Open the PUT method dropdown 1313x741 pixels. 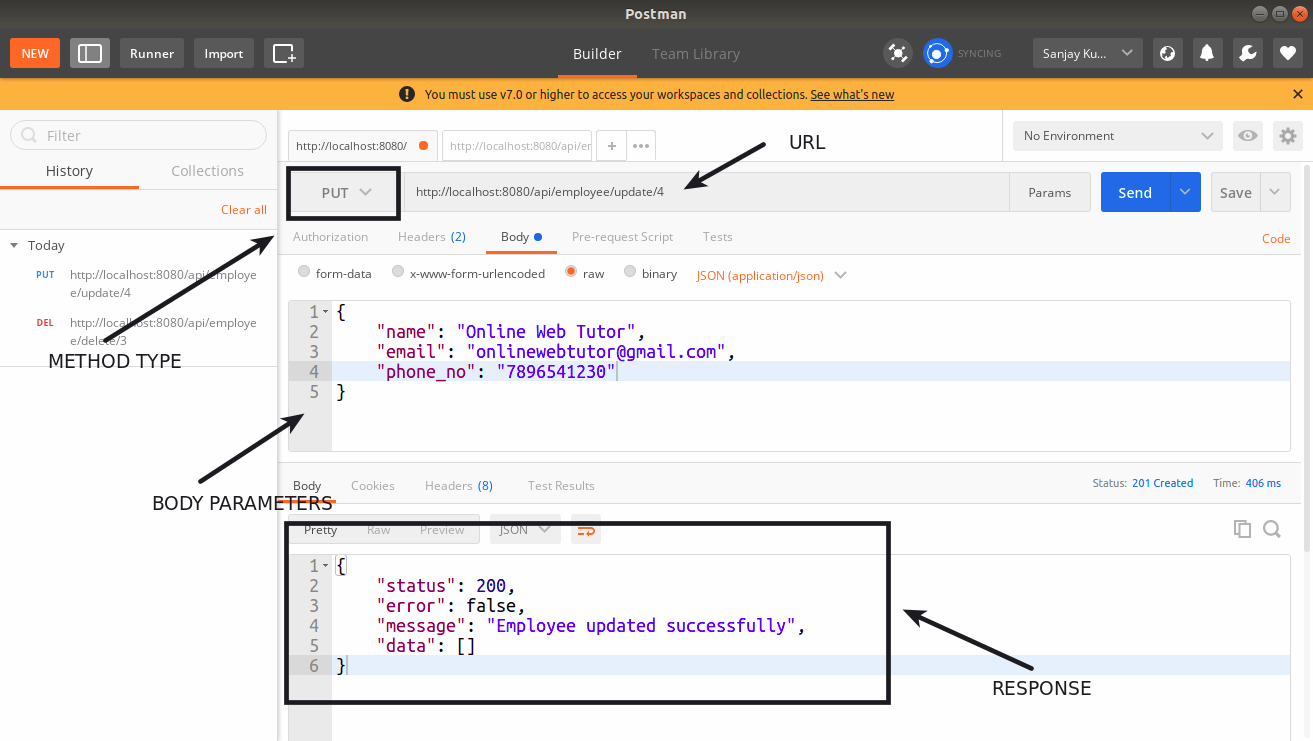343,191
